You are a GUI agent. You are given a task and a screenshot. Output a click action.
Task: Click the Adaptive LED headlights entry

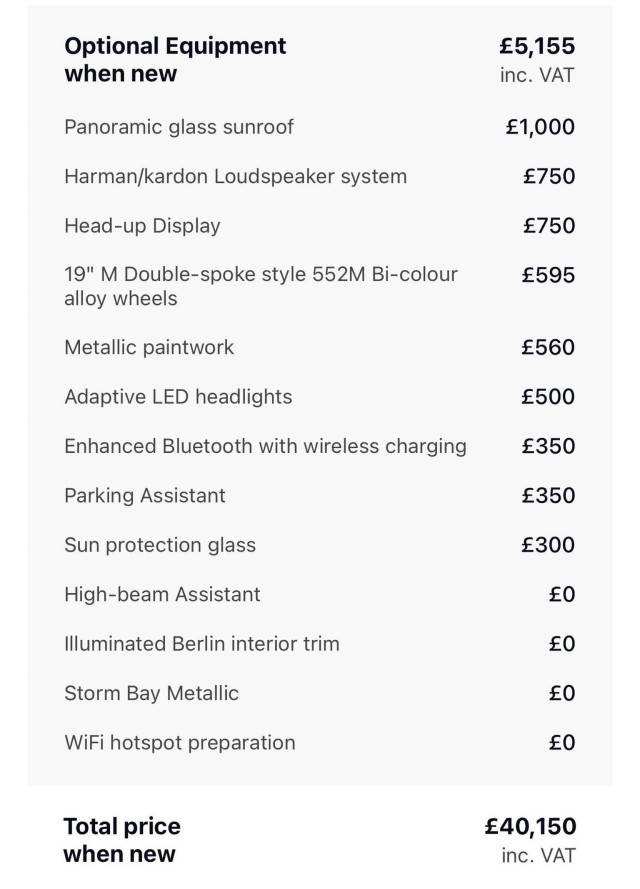179,396
